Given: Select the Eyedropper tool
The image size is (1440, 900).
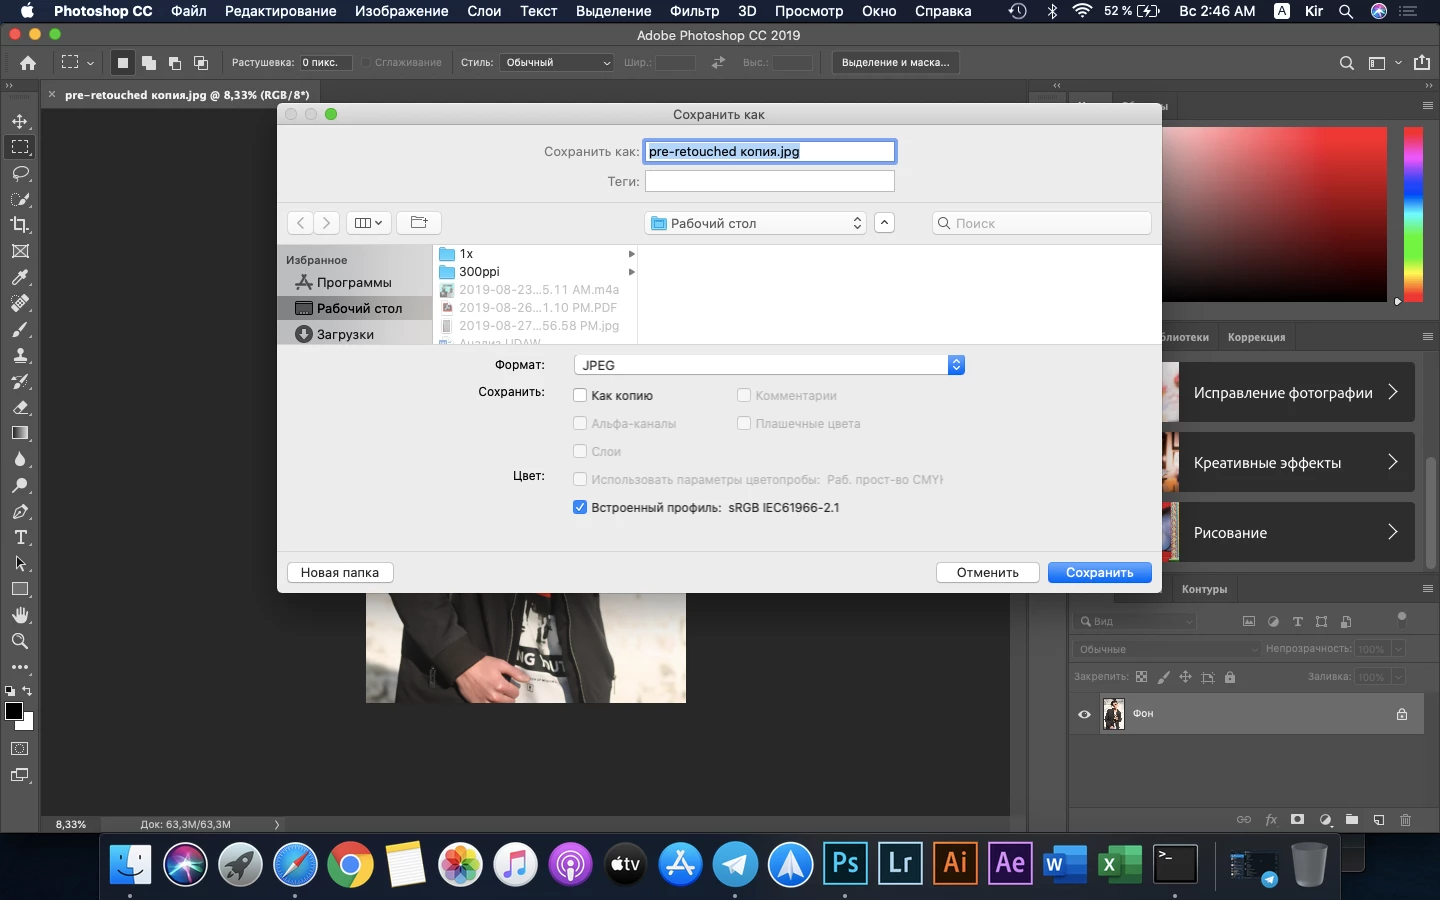Looking at the screenshot, I should coord(20,277).
